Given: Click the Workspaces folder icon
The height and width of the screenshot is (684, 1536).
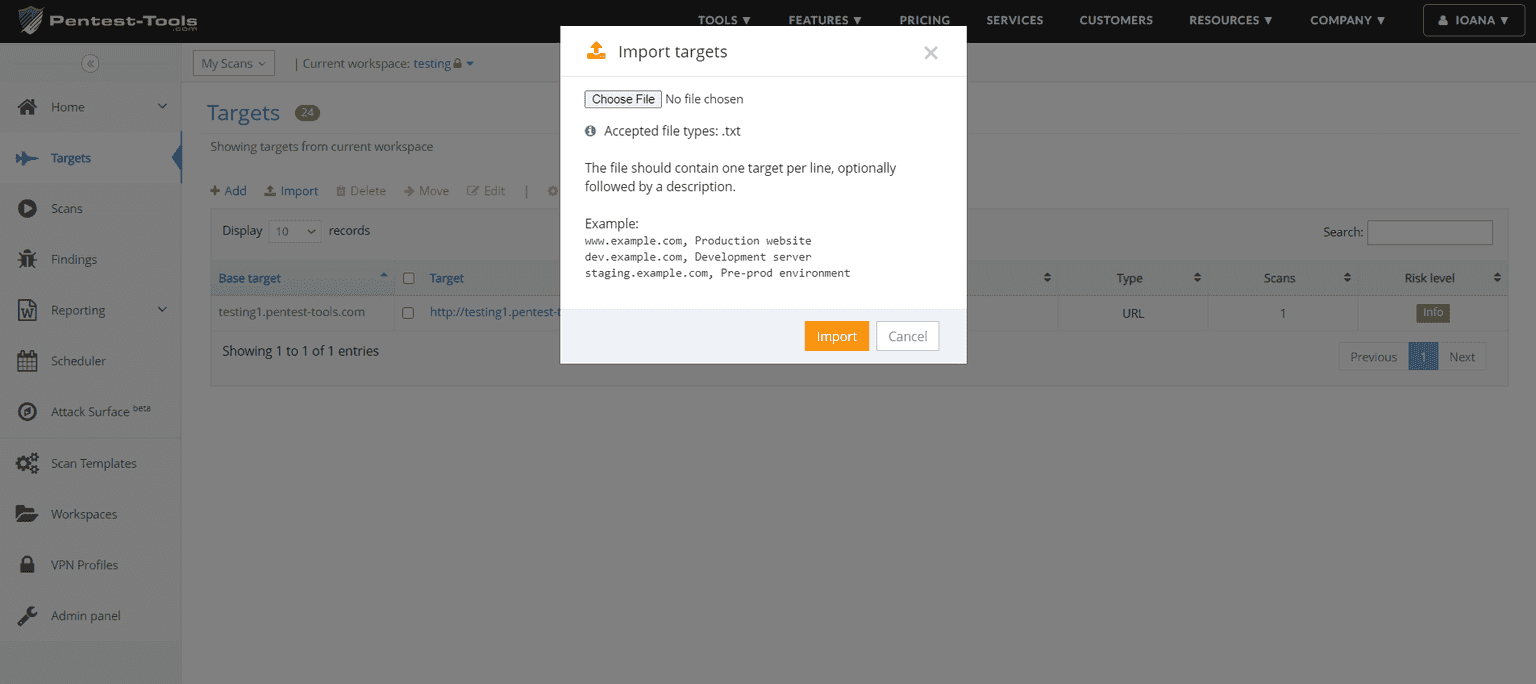Looking at the screenshot, I should coord(27,513).
